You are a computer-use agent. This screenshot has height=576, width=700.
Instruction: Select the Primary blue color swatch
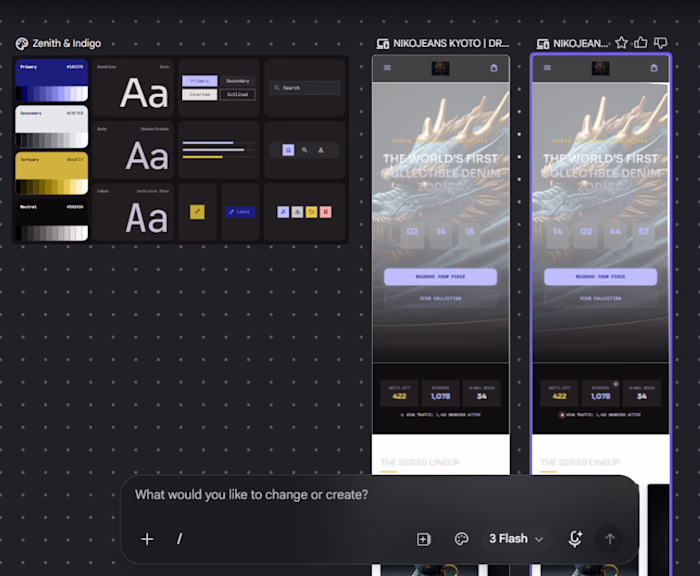tap(52, 81)
